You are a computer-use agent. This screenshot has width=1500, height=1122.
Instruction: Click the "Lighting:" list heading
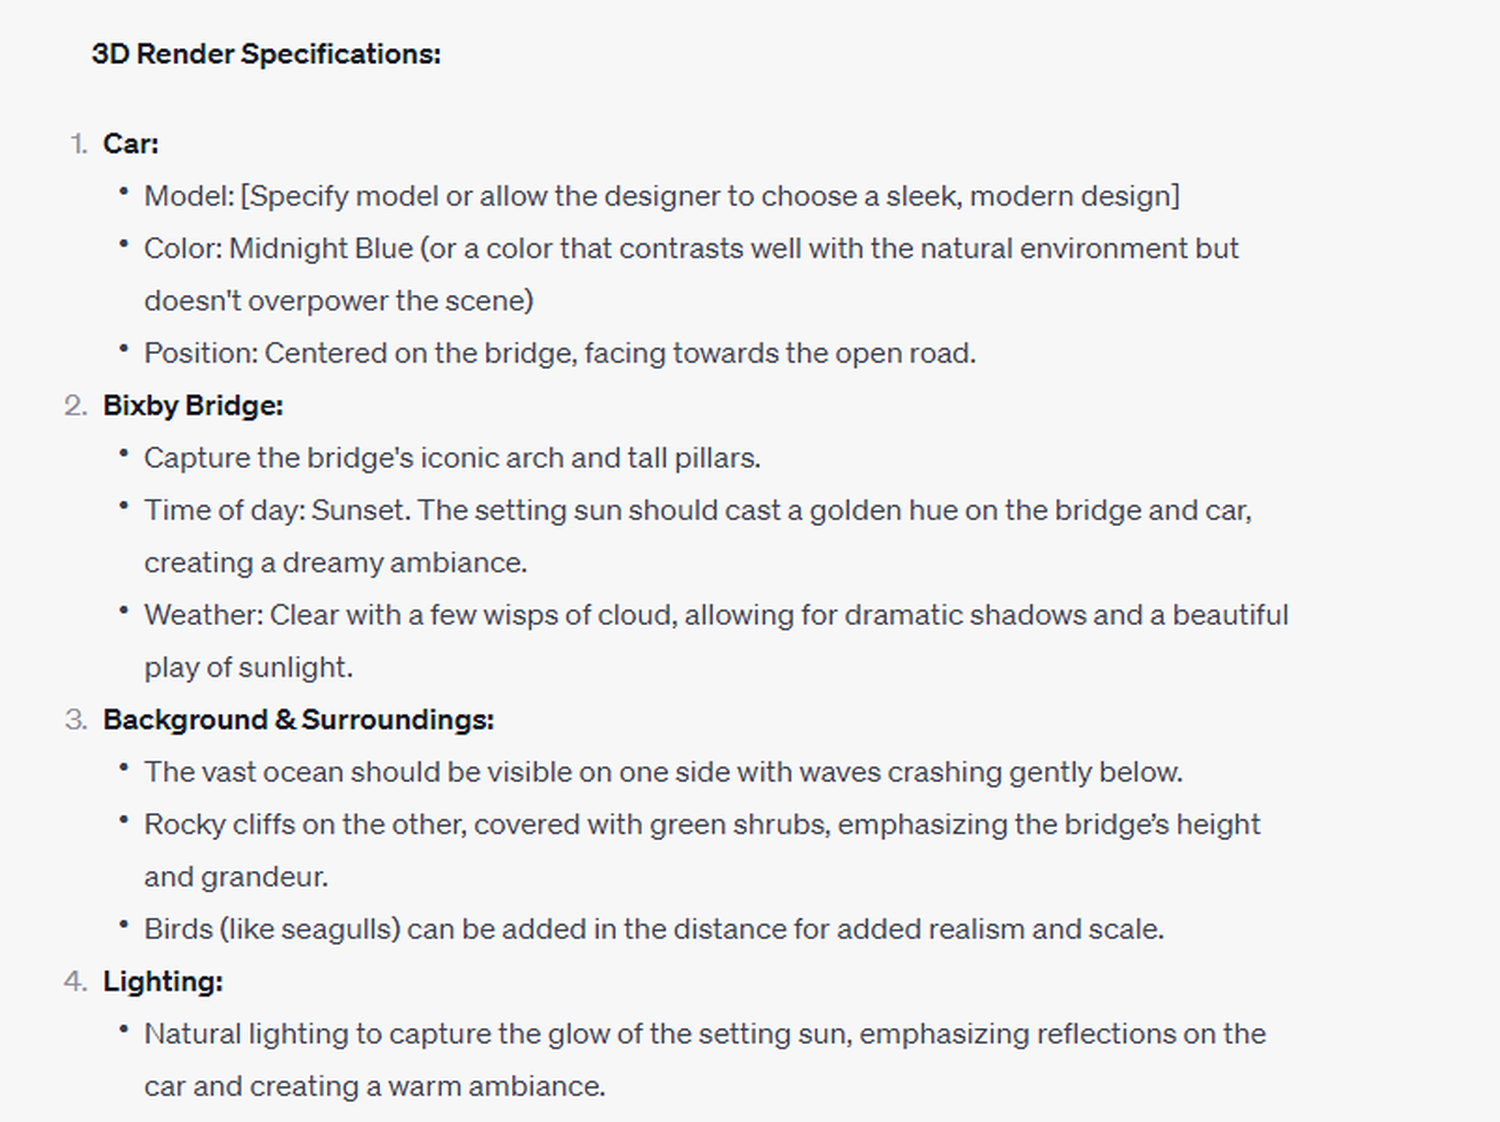click(162, 982)
